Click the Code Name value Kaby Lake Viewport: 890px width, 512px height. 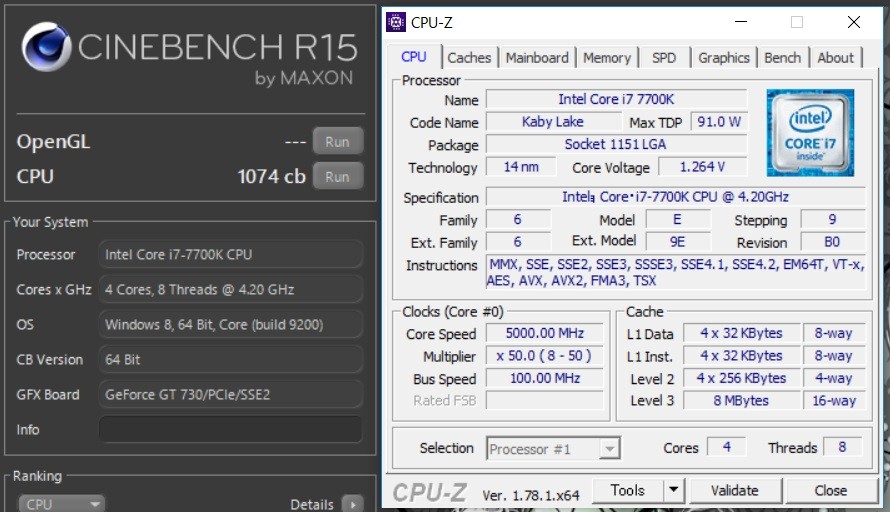click(553, 121)
